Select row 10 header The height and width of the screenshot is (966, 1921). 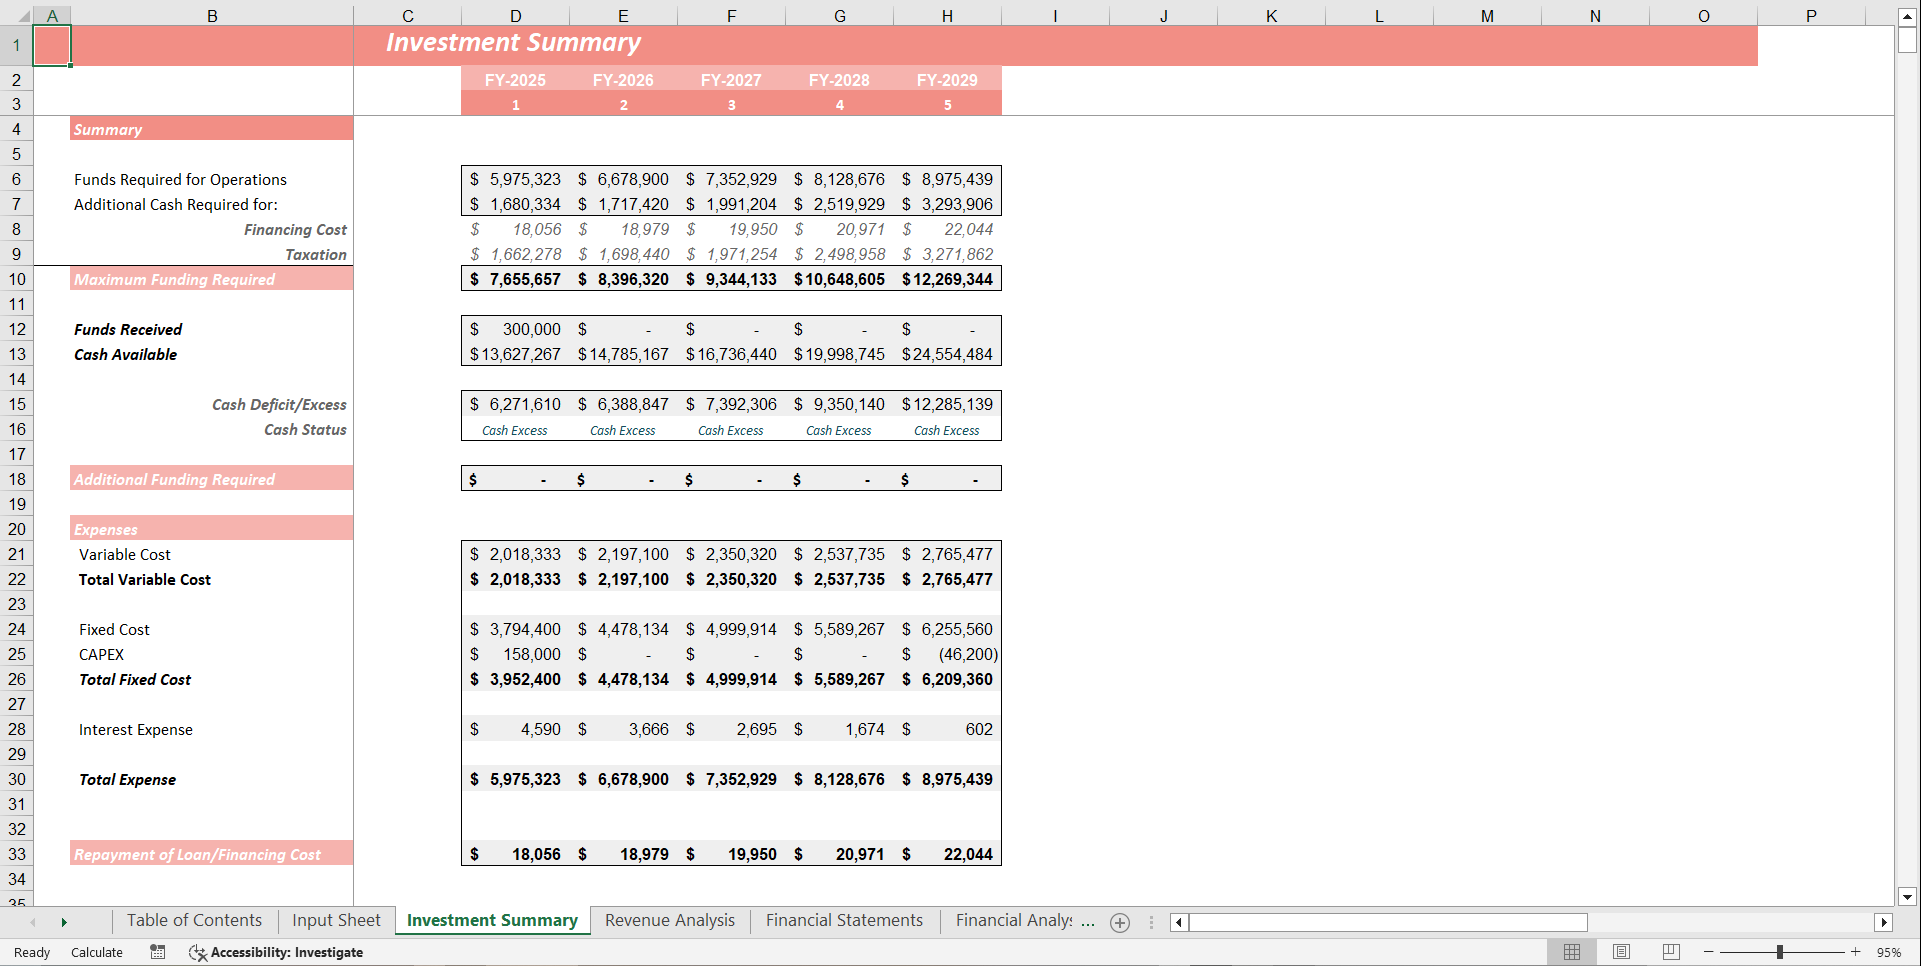coord(16,279)
